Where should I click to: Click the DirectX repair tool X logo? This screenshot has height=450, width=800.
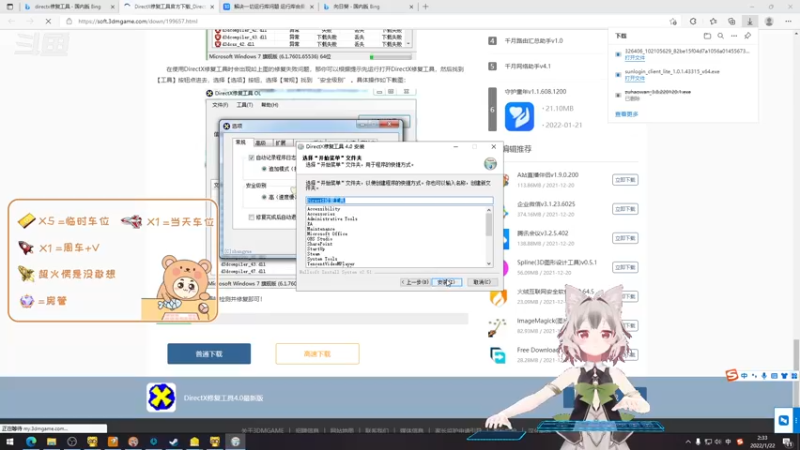coord(161,397)
